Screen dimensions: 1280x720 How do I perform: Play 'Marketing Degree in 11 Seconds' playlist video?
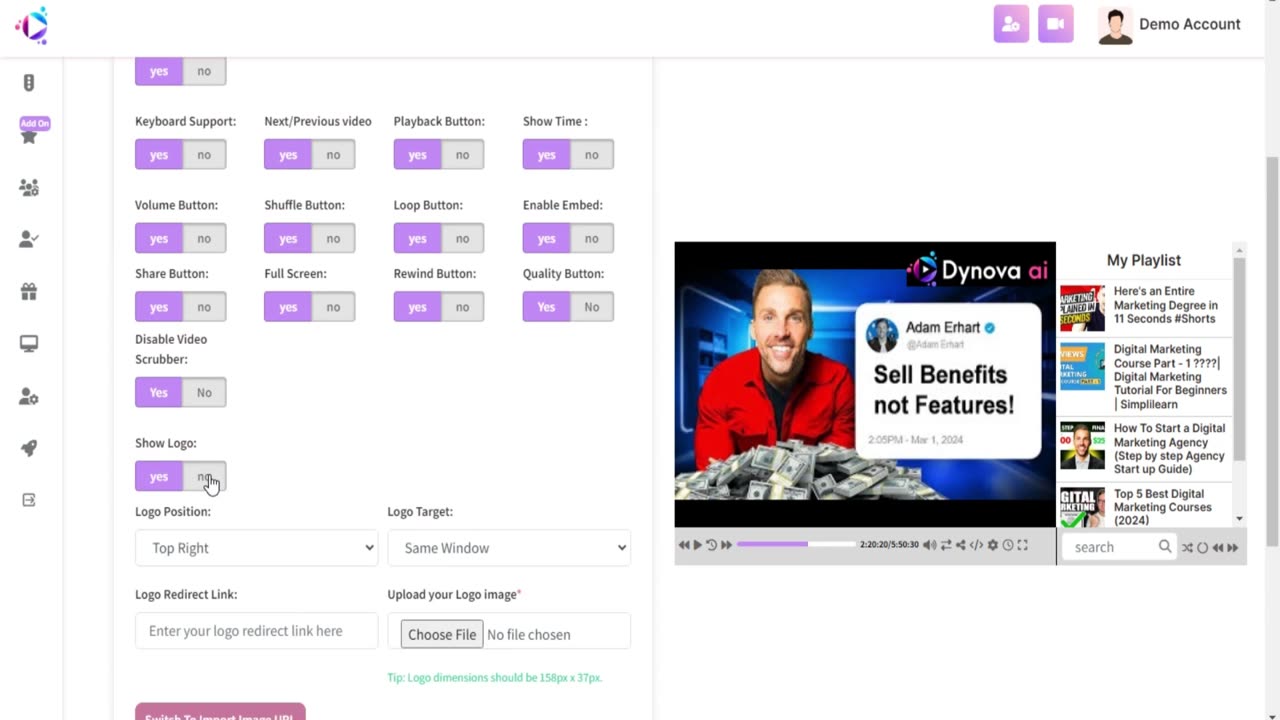coord(1144,306)
